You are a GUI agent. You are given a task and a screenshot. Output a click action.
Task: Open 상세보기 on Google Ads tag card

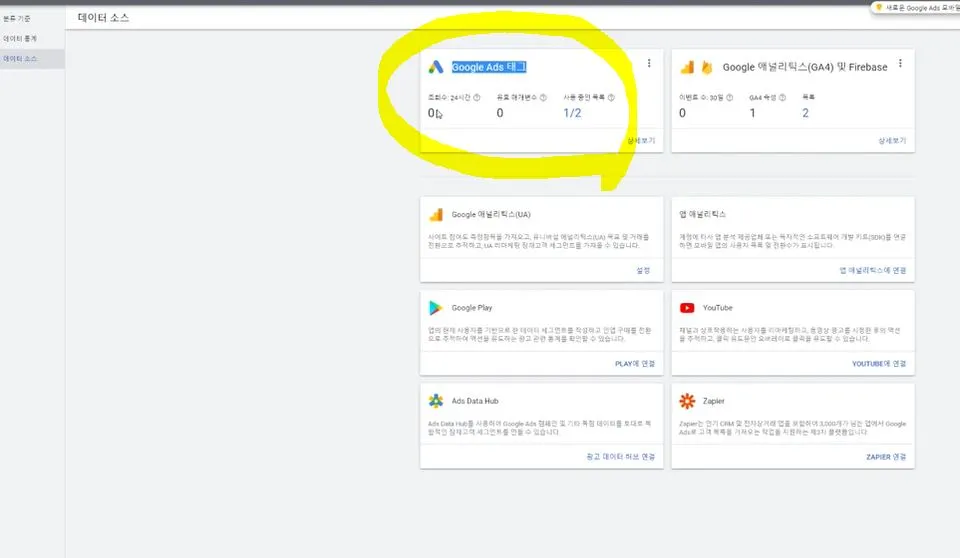coord(641,140)
